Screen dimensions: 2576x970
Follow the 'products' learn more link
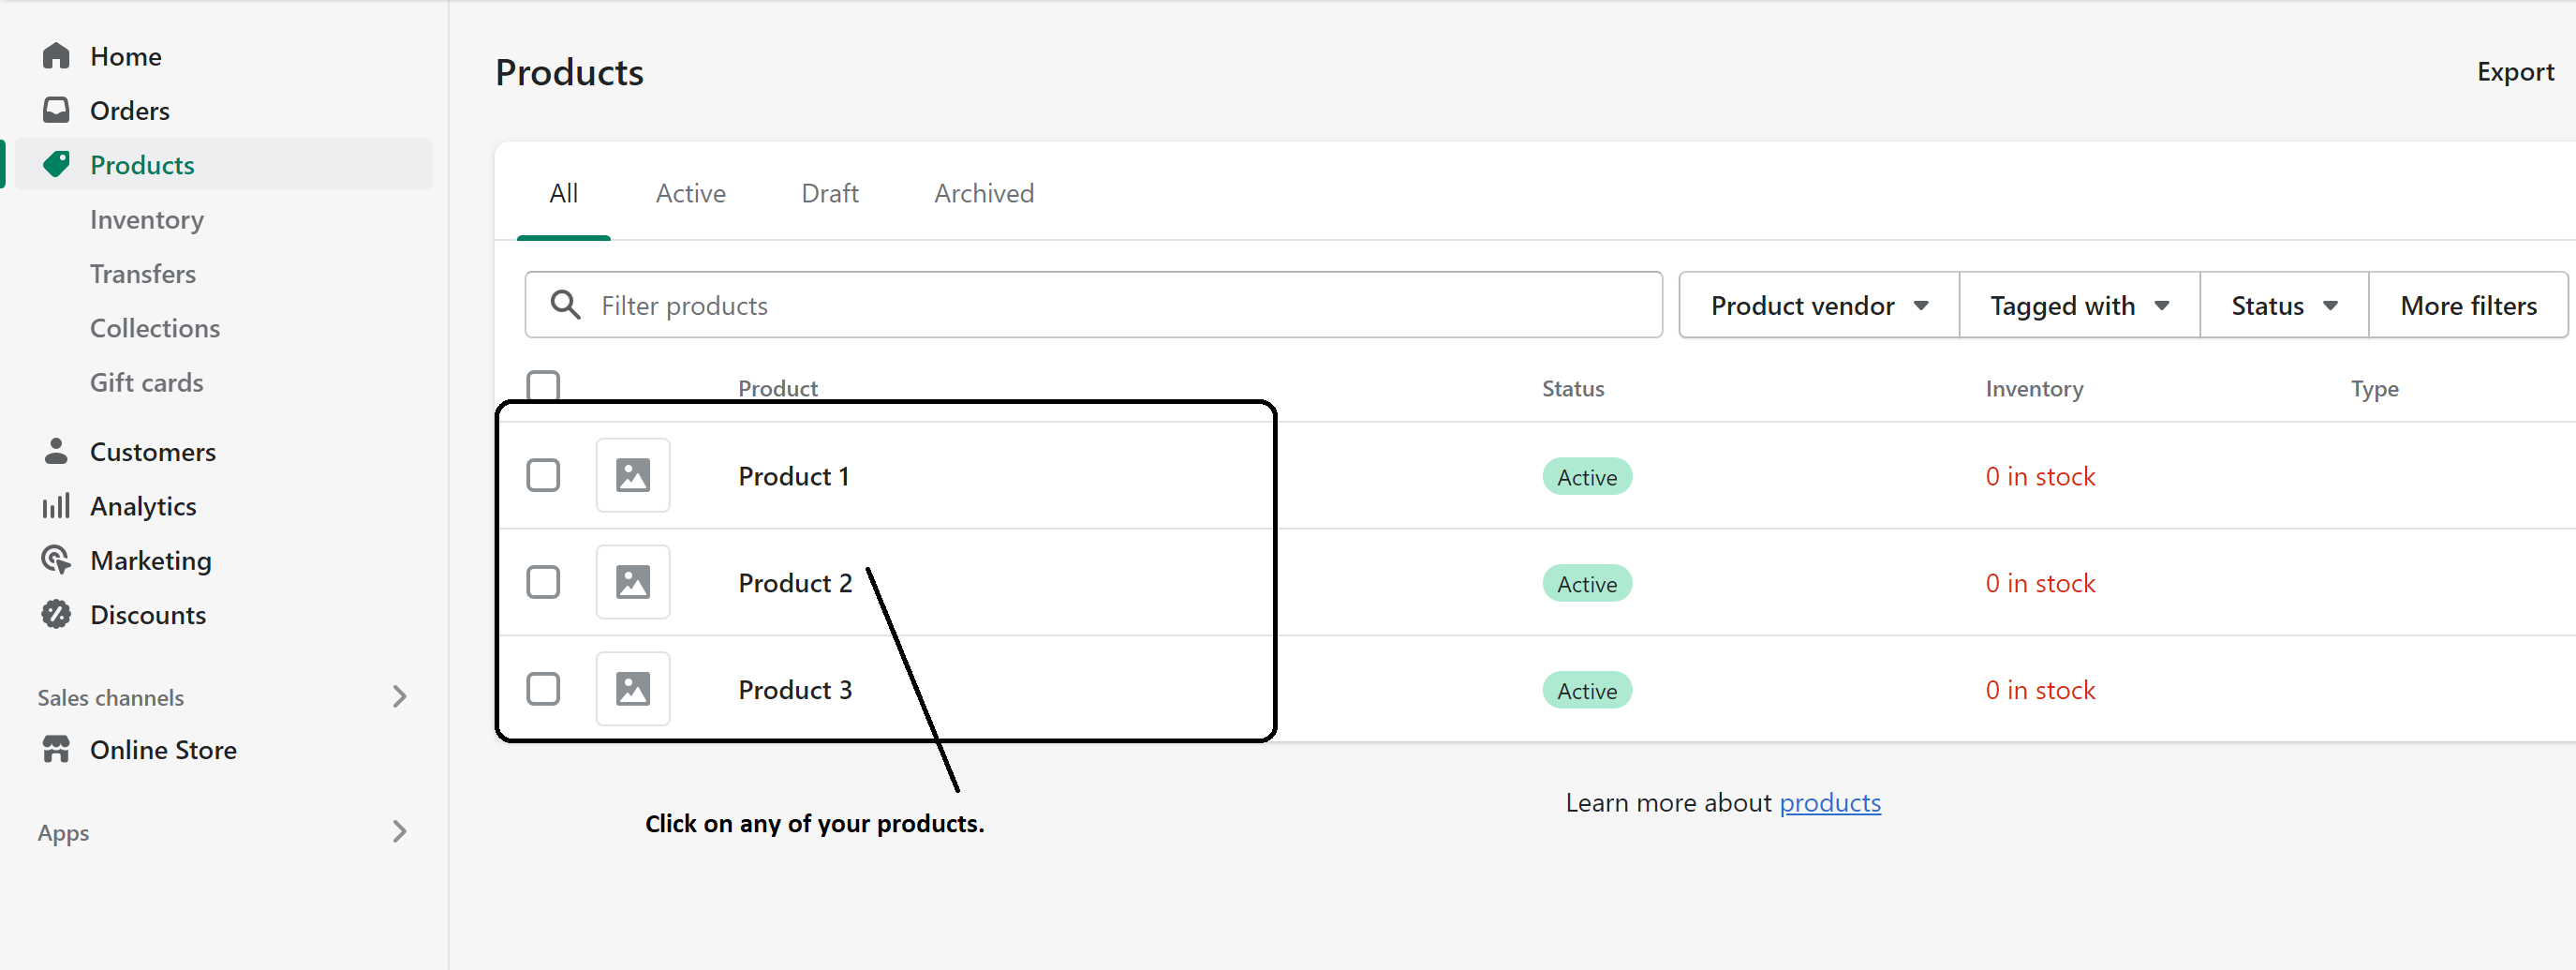1829,802
